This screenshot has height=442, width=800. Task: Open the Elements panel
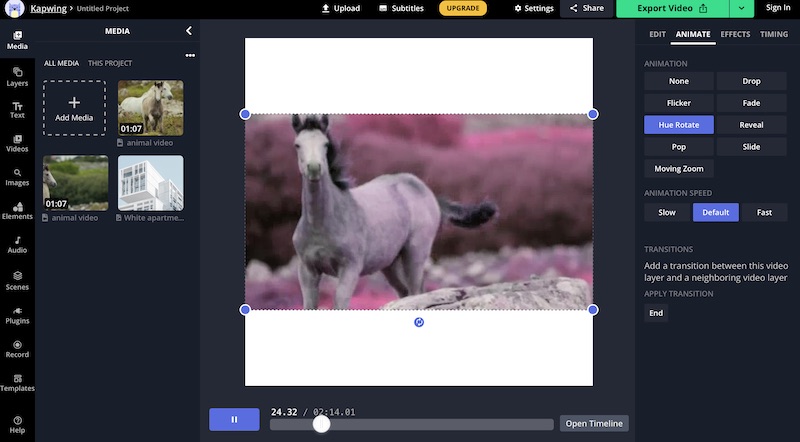click(x=17, y=211)
